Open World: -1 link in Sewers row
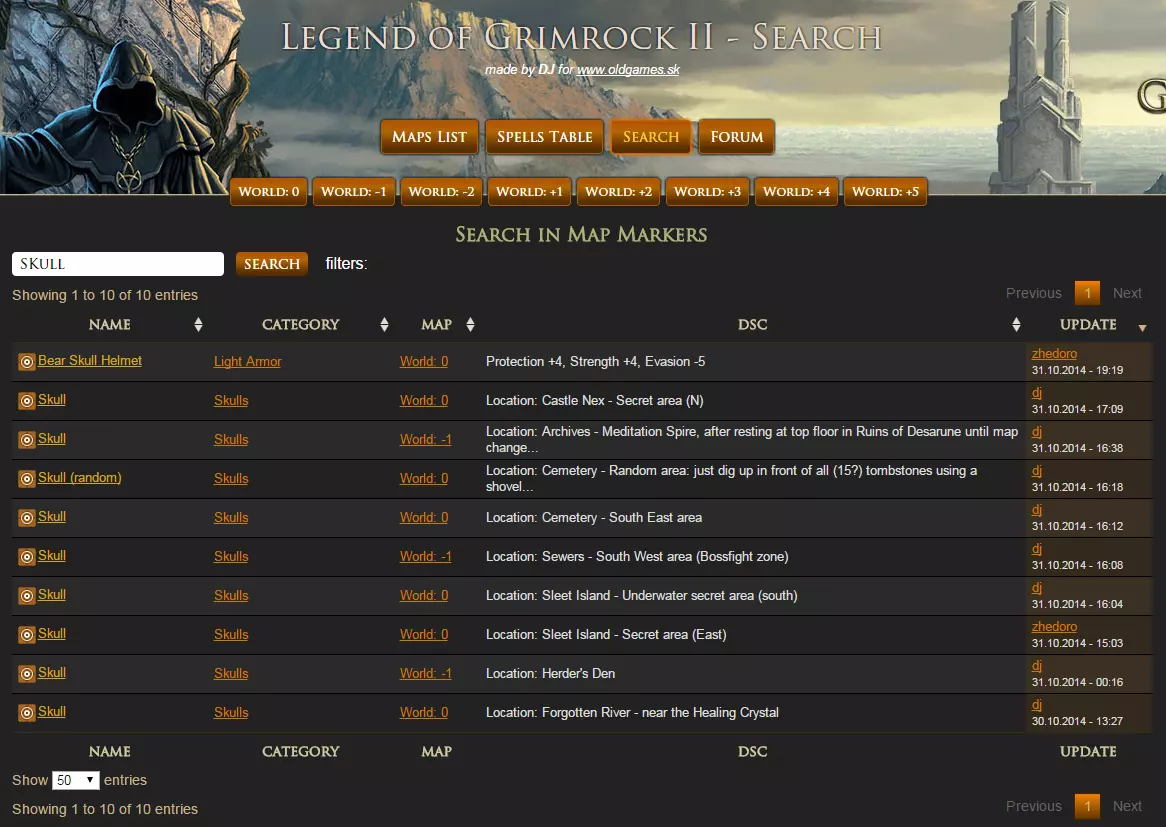 point(425,556)
